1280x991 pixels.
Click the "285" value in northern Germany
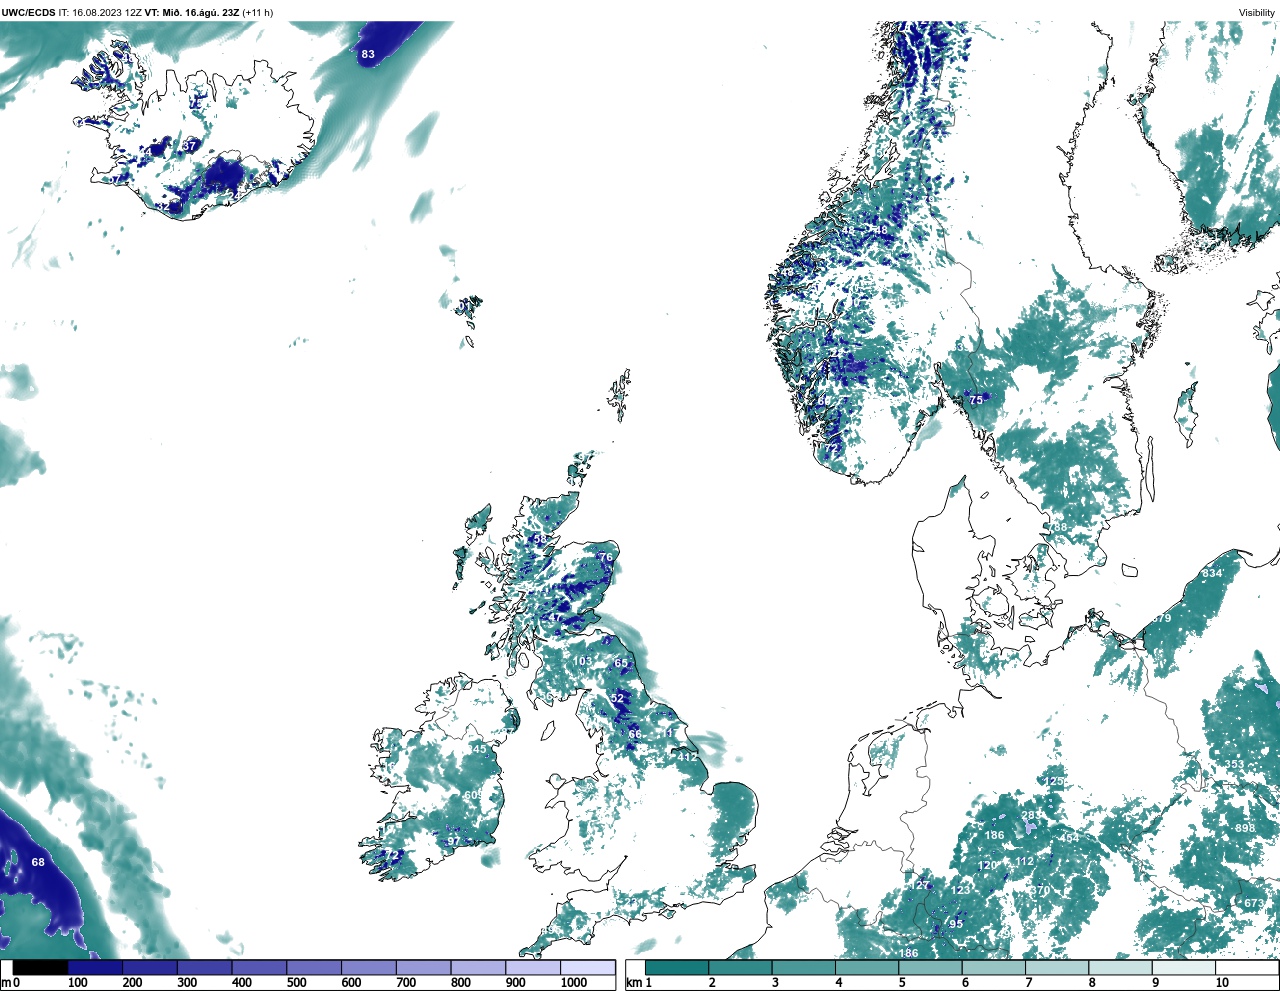point(1031,816)
